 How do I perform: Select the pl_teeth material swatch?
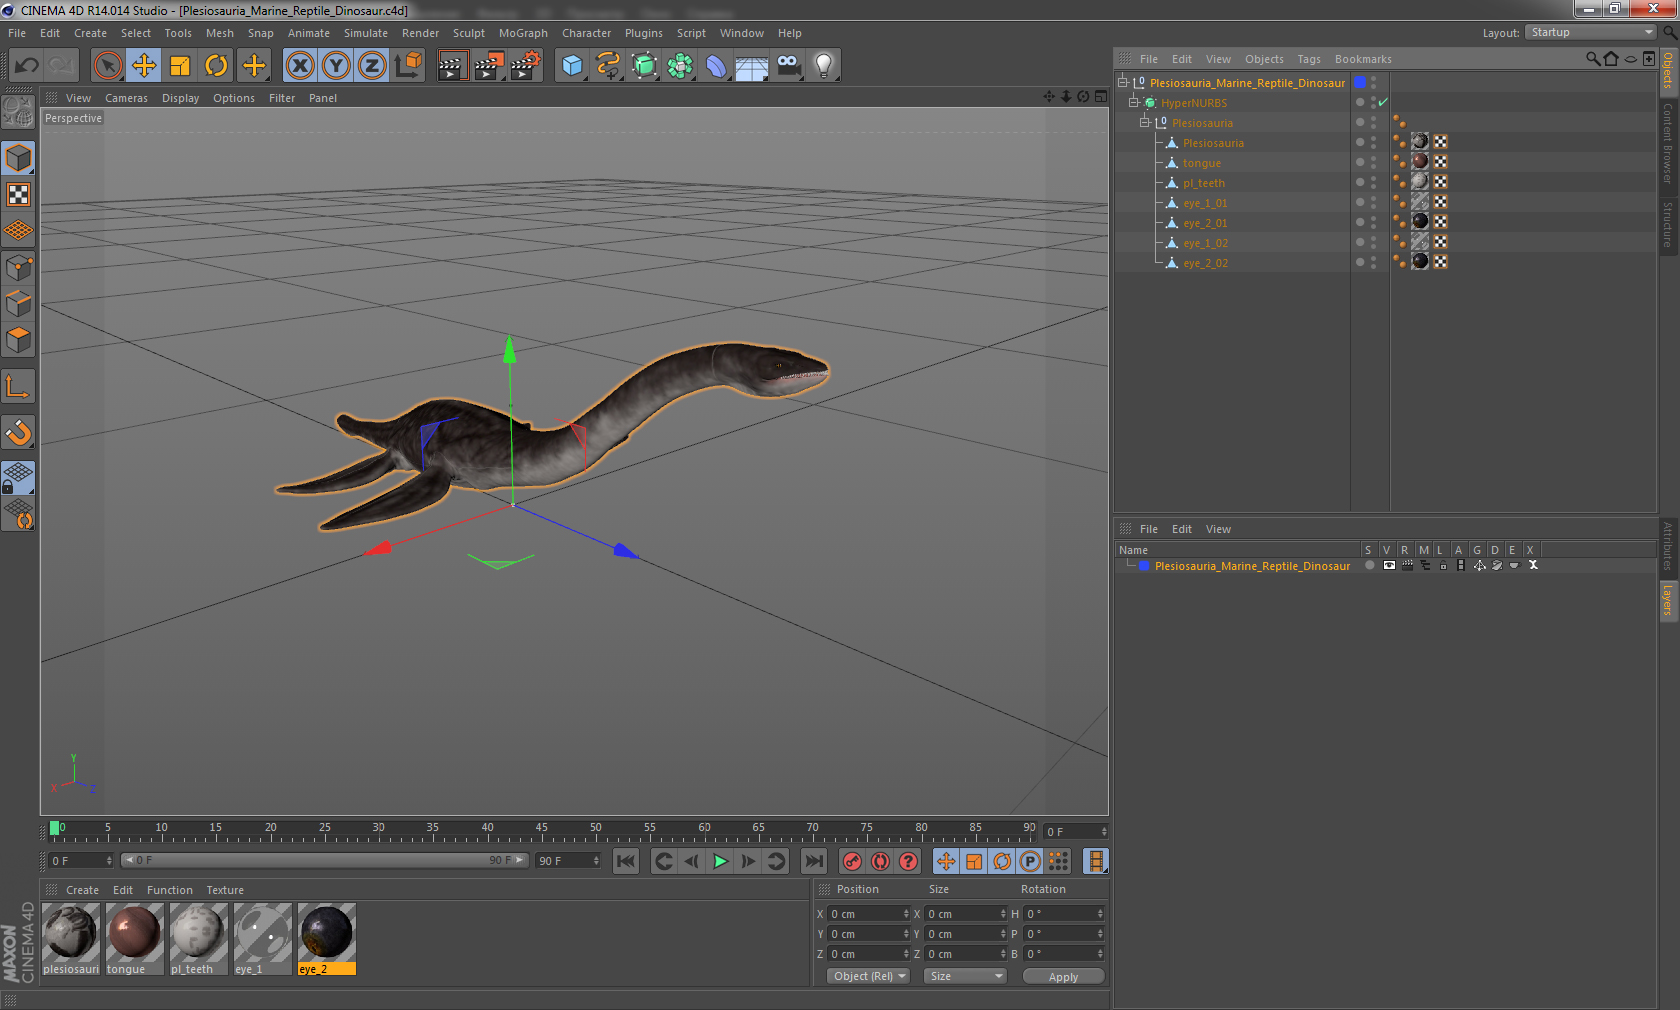pyautogui.click(x=199, y=933)
